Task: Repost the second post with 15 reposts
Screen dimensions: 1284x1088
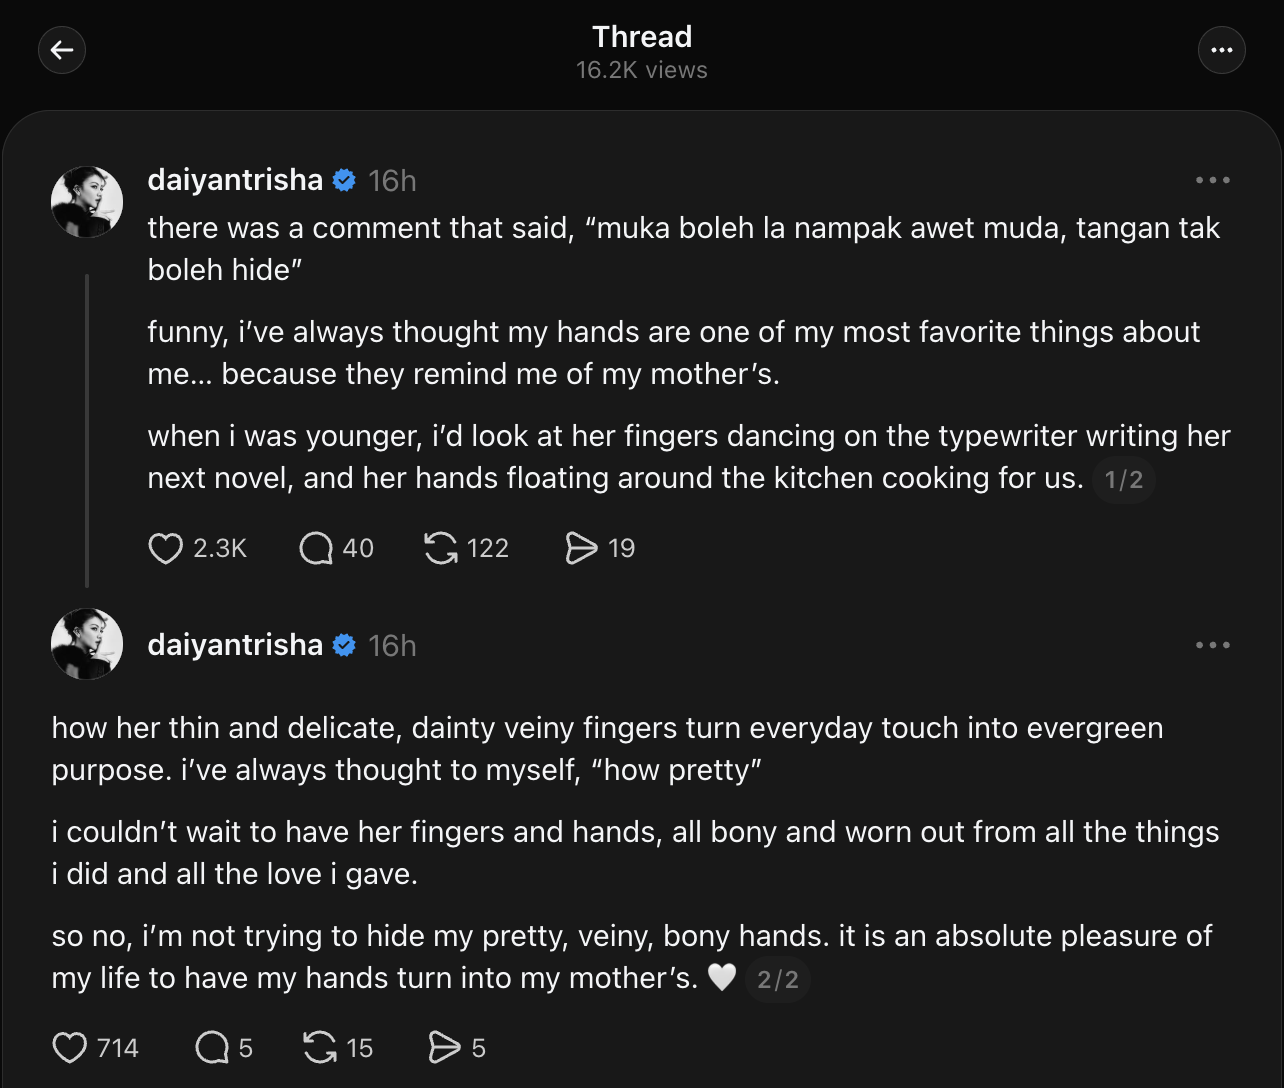Action: [x=319, y=1048]
